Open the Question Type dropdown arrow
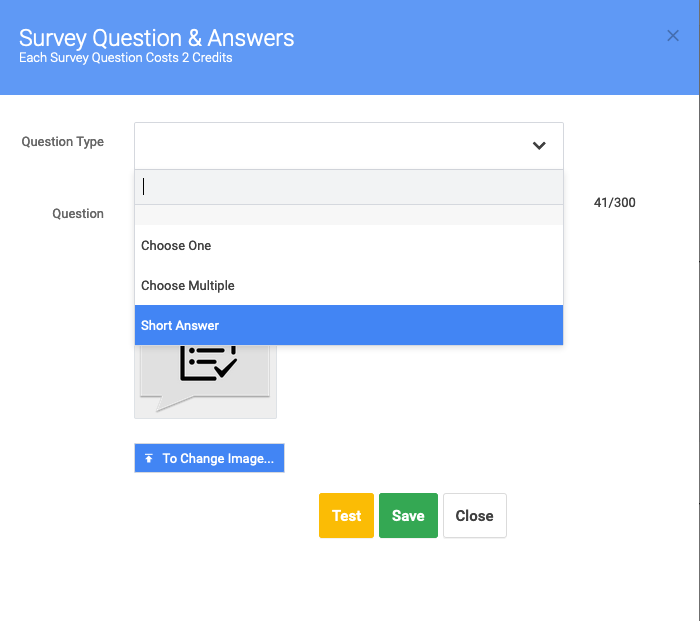The width and height of the screenshot is (700, 621). [x=539, y=146]
